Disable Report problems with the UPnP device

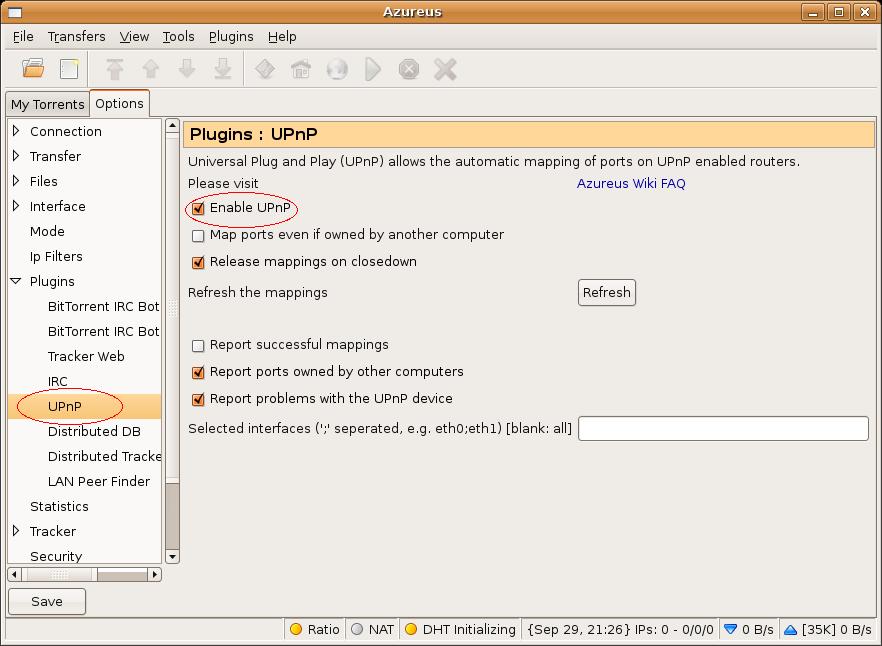[x=198, y=399]
